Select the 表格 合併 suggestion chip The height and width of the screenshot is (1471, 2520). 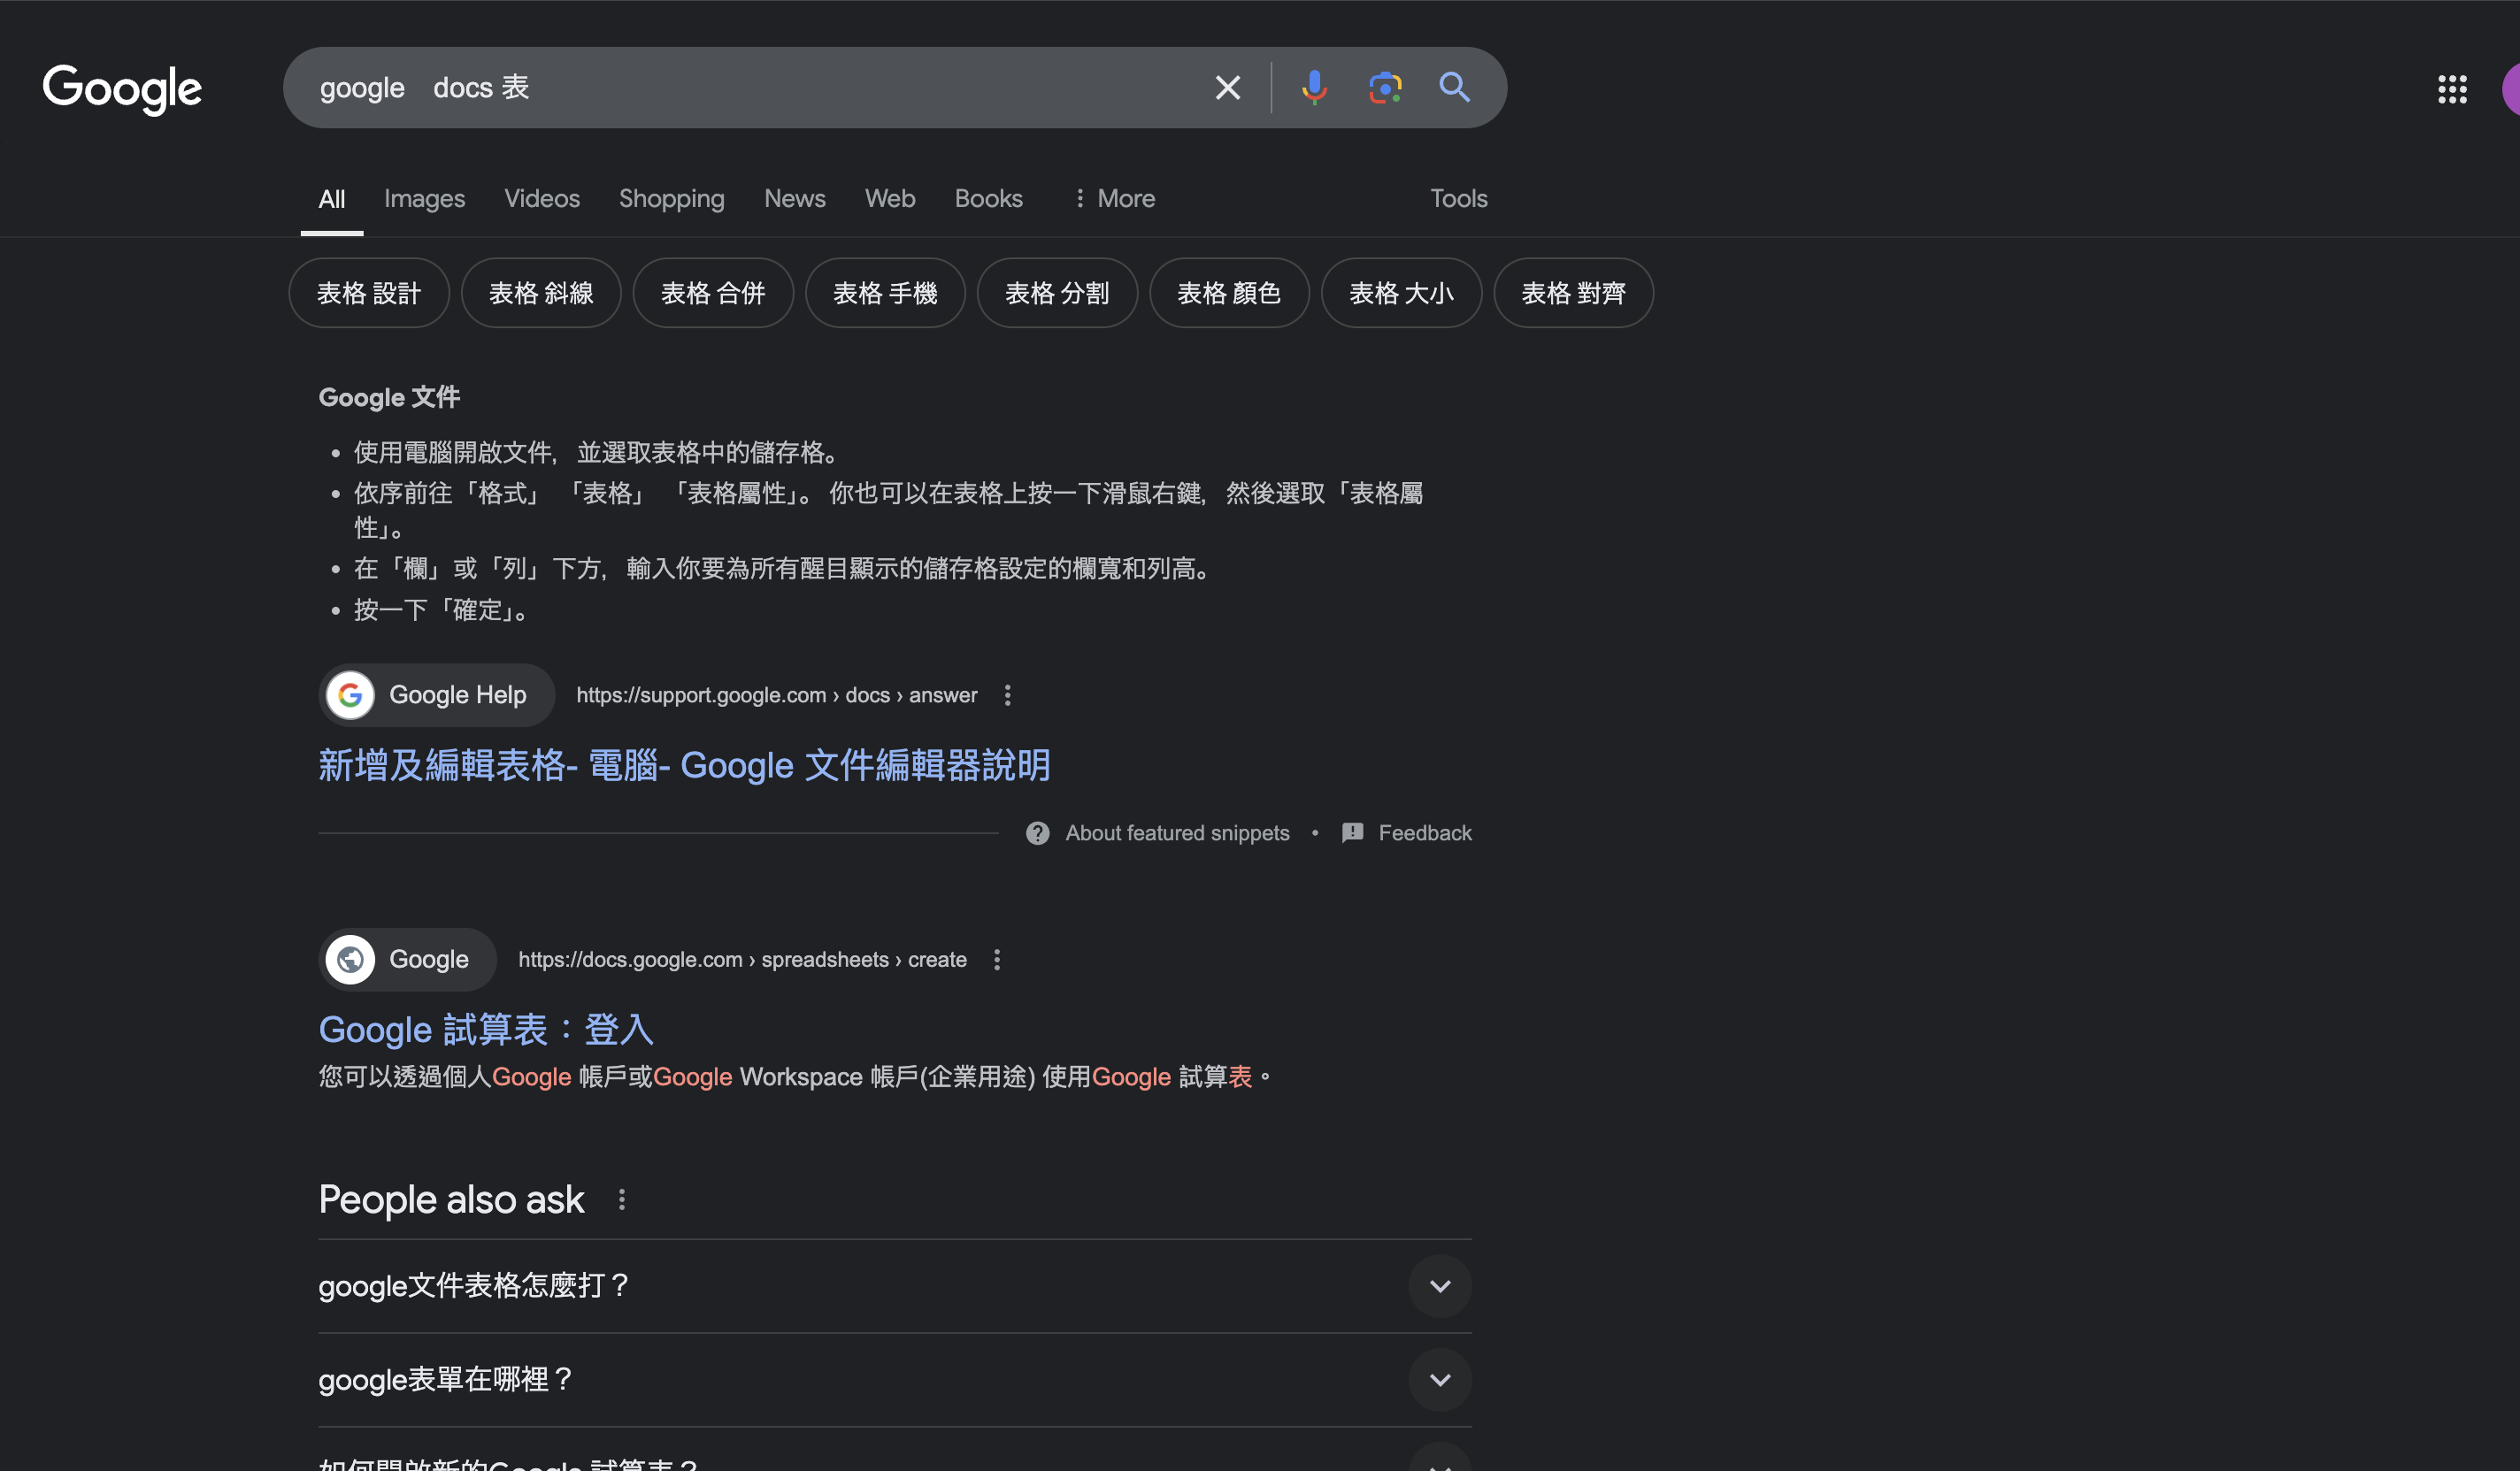(x=712, y=293)
